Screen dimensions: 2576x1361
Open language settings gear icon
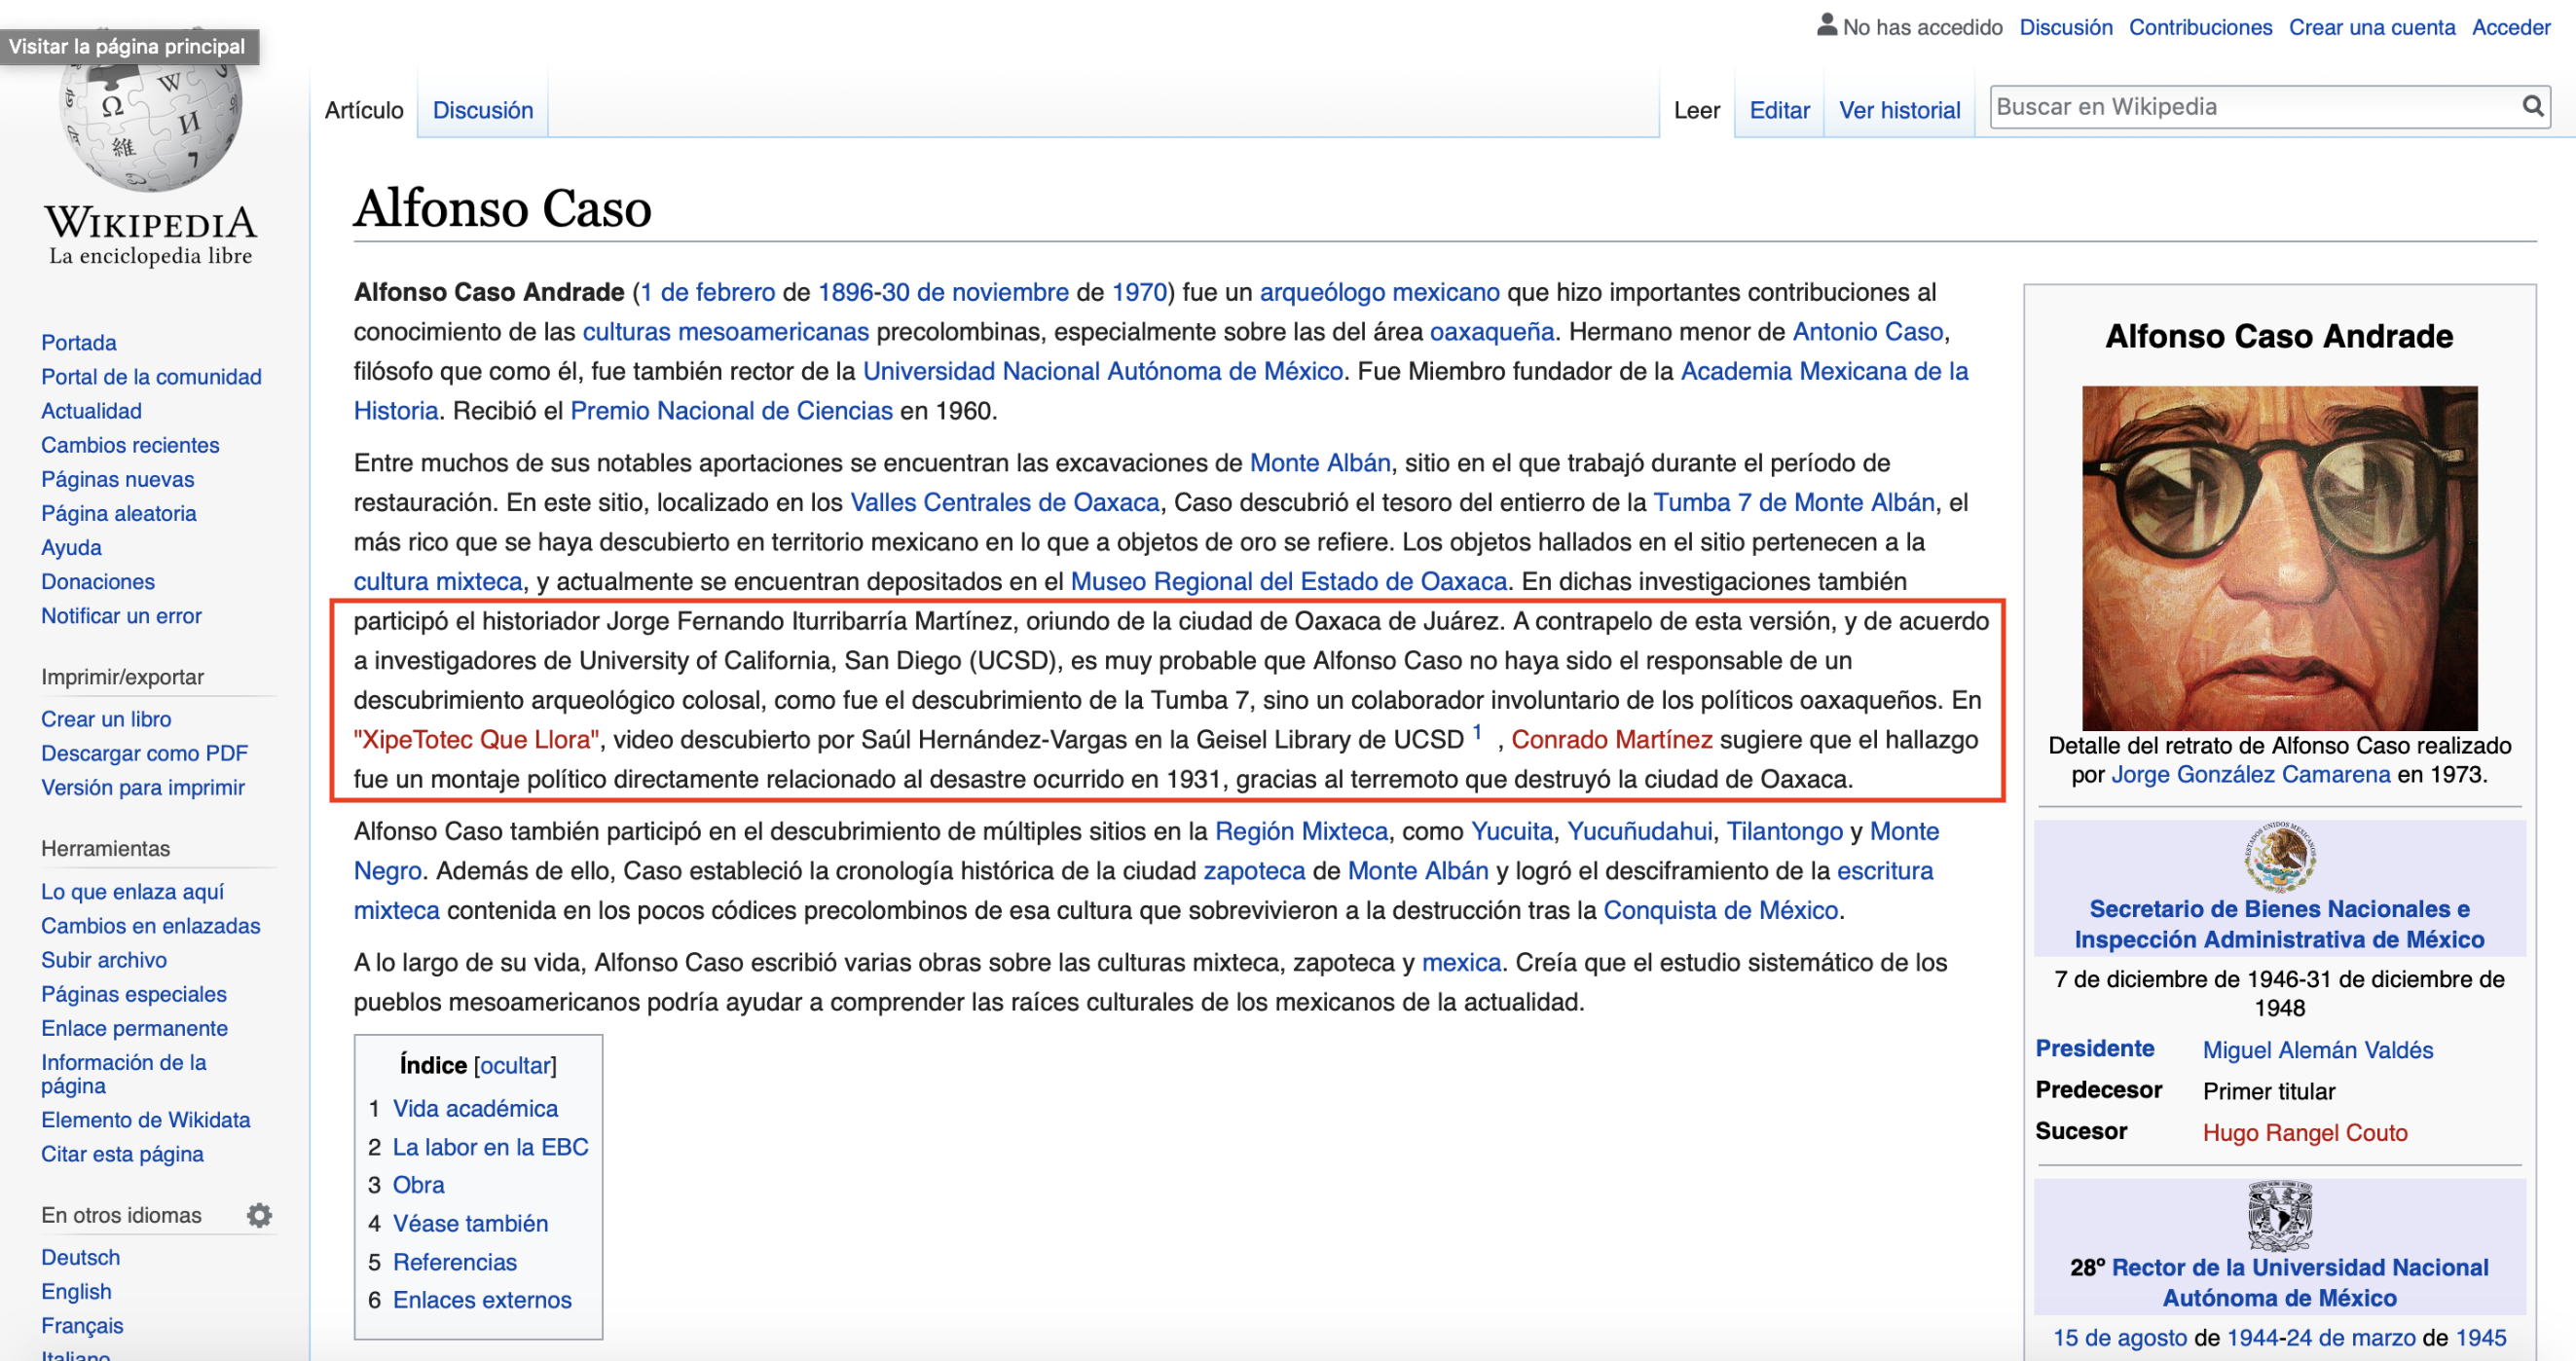259,1215
